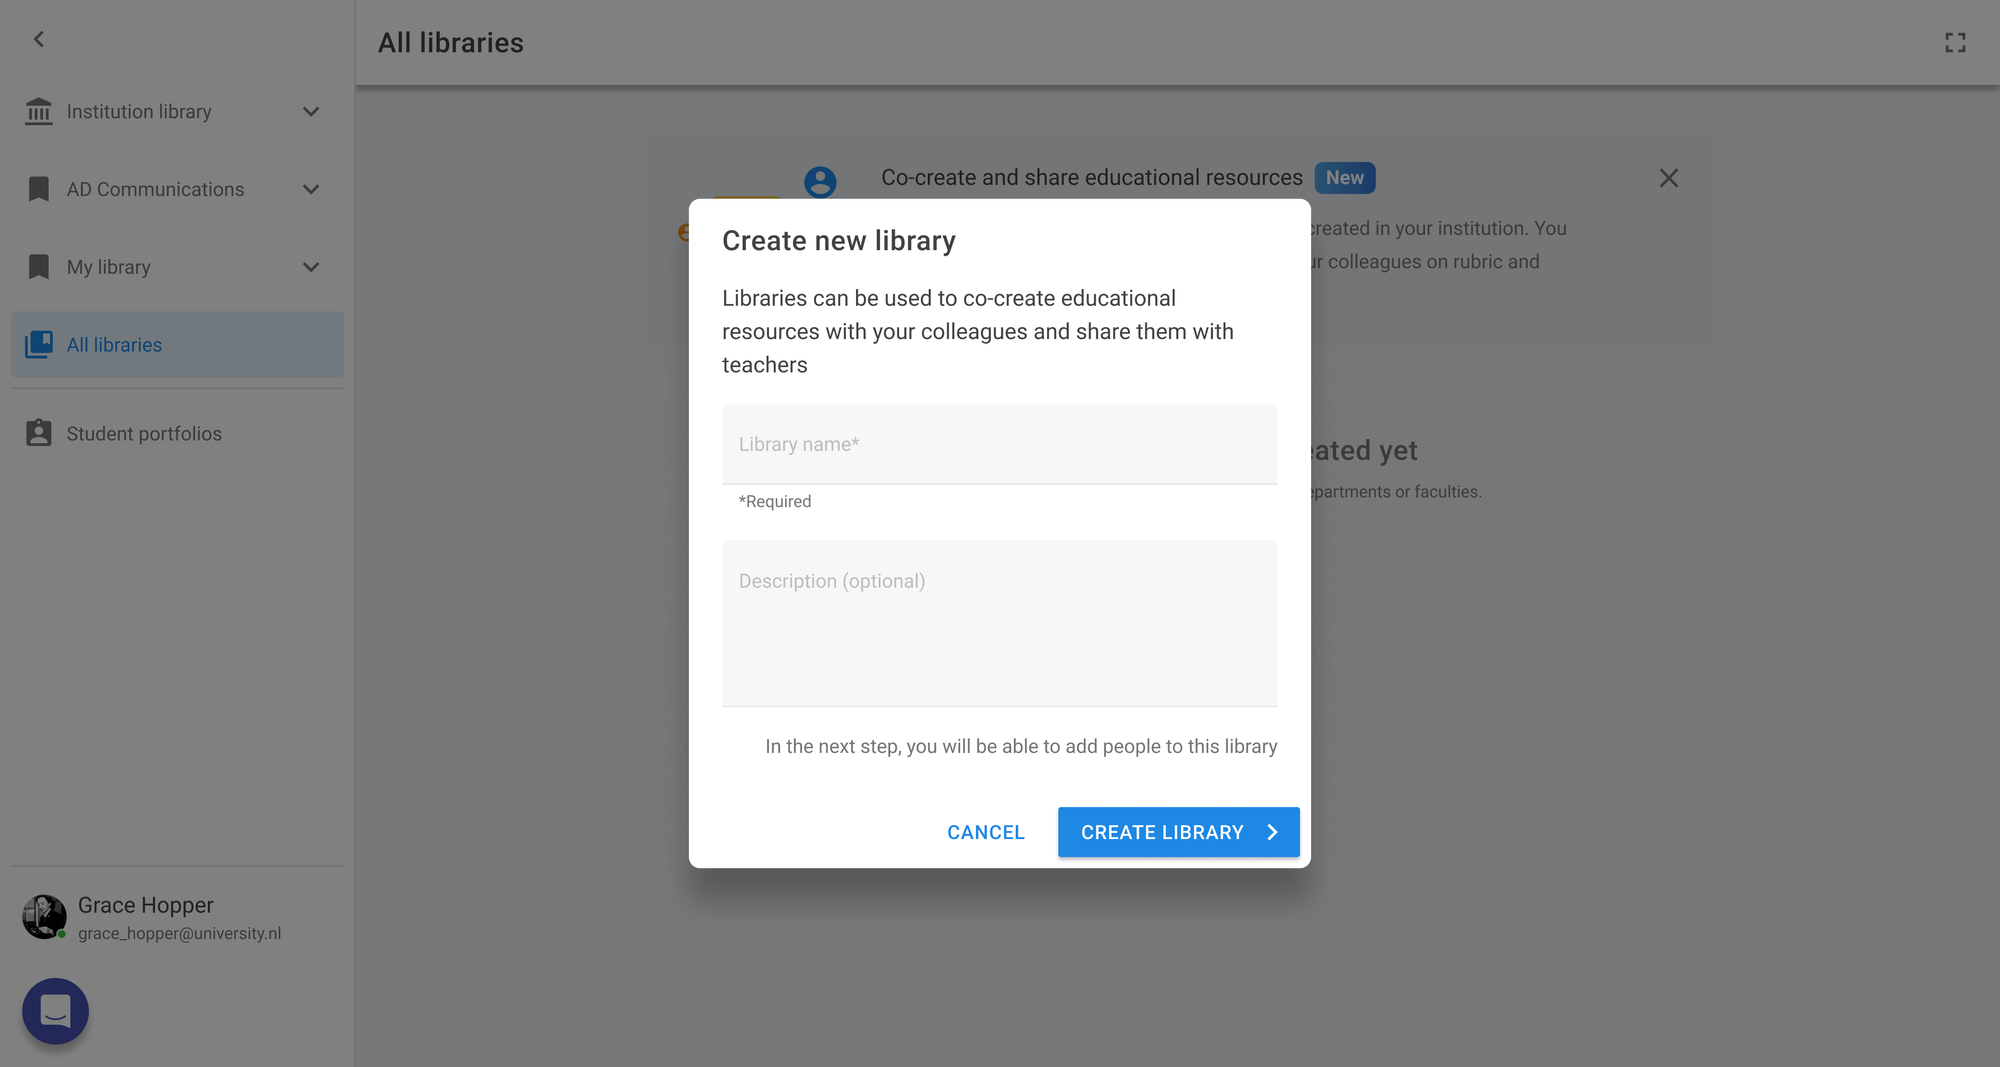Expand the AD Communications chevron

[x=311, y=189]
